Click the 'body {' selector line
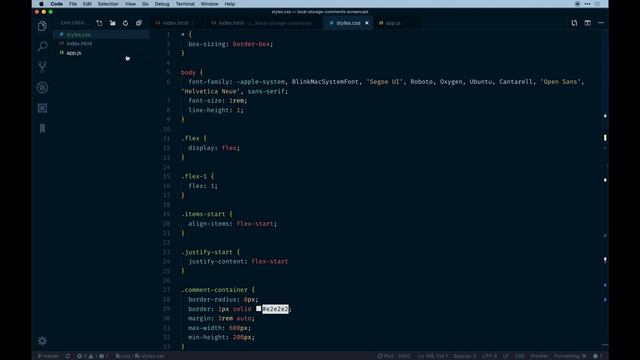Viewport: 640px width, 360px height. point(191,72)
